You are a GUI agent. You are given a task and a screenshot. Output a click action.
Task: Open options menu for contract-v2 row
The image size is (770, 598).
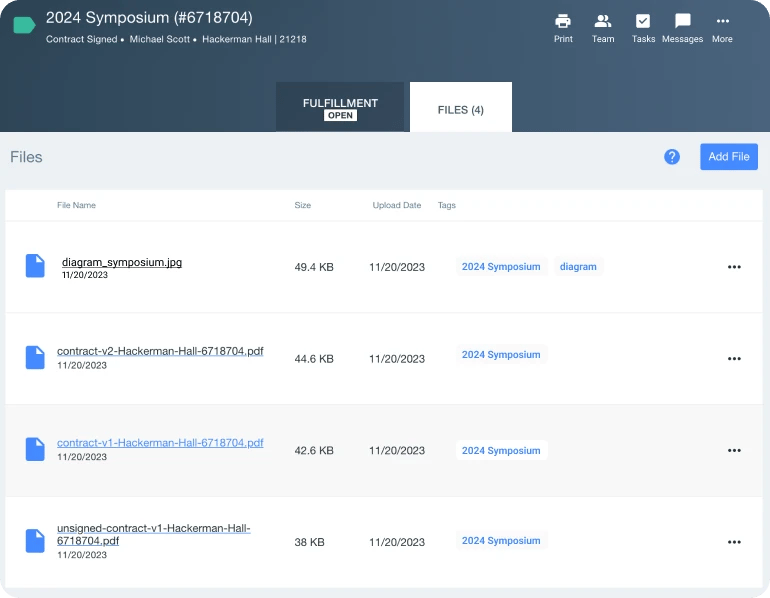734,359
